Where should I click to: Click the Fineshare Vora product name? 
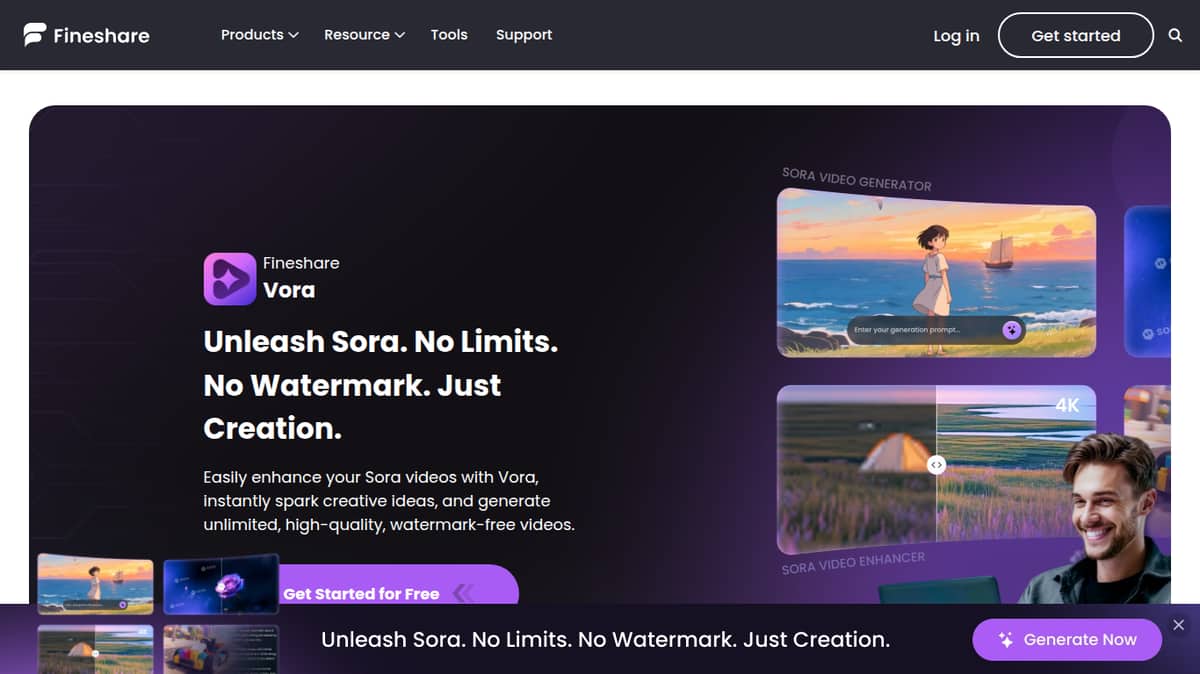pyautogui.click(x=301, y=277)
